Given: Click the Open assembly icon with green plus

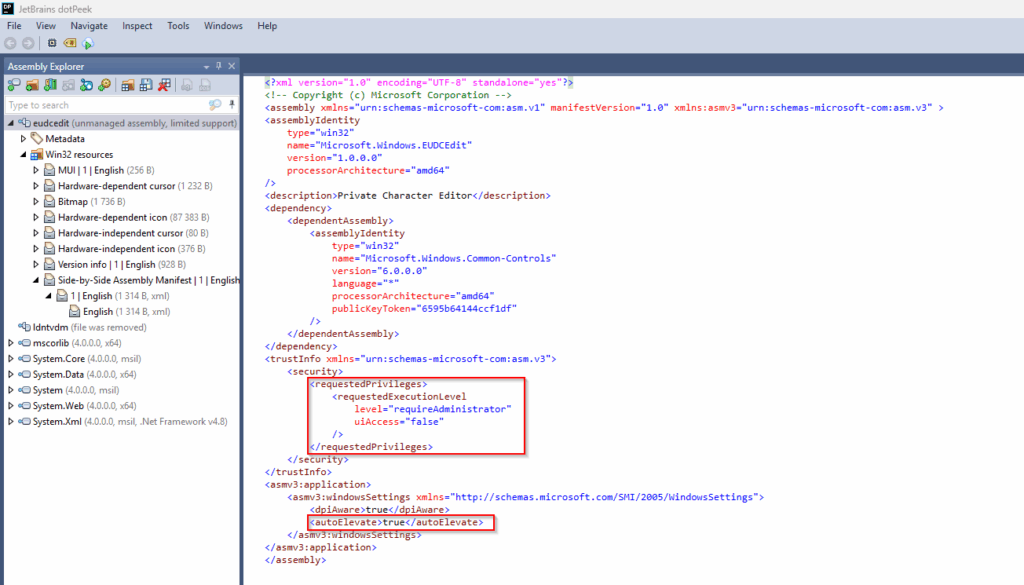Looking at the screenshot, I should point(14,85).
